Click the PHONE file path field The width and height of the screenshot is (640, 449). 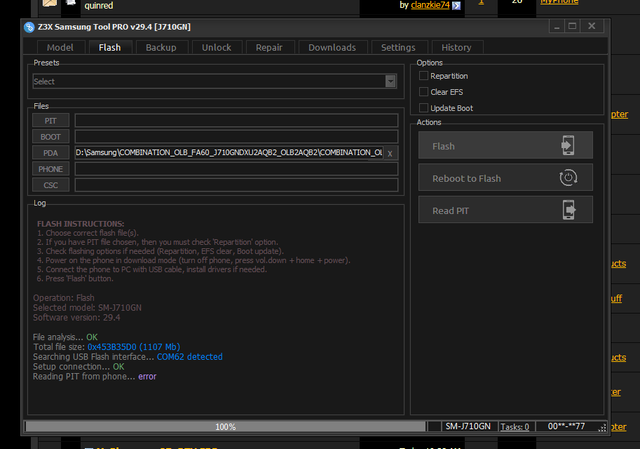tap(236, 169)
